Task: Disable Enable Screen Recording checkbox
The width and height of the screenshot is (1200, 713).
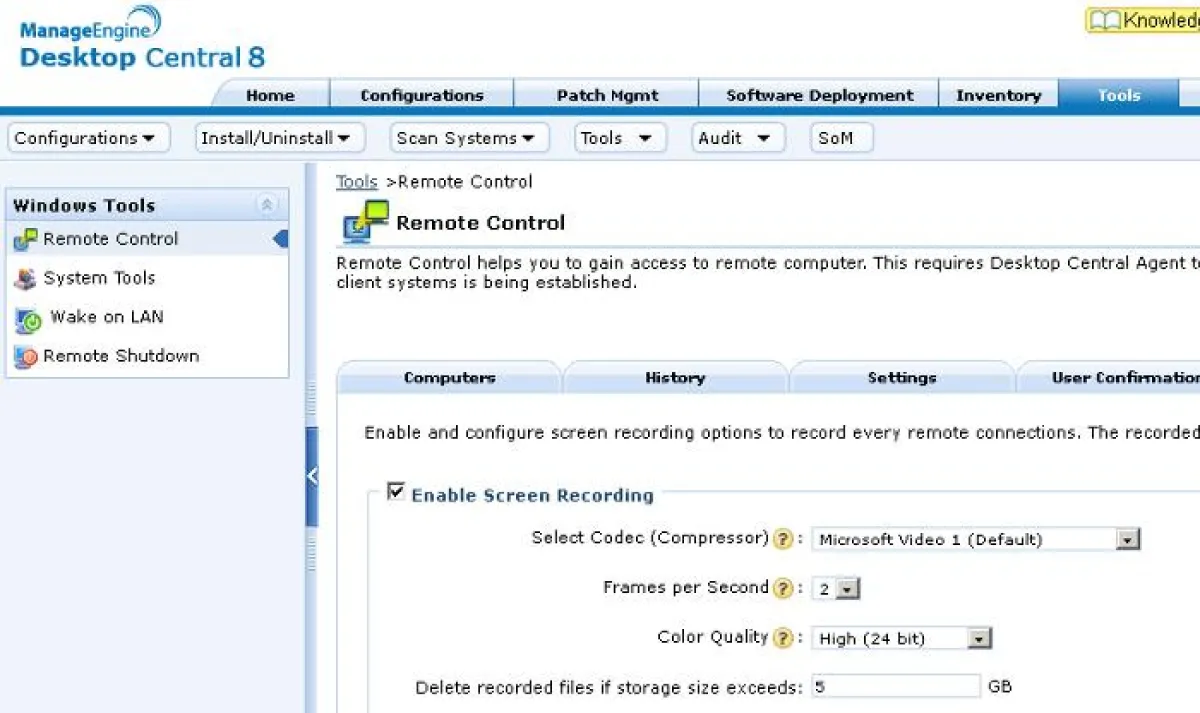Action: tap(396, 490)
